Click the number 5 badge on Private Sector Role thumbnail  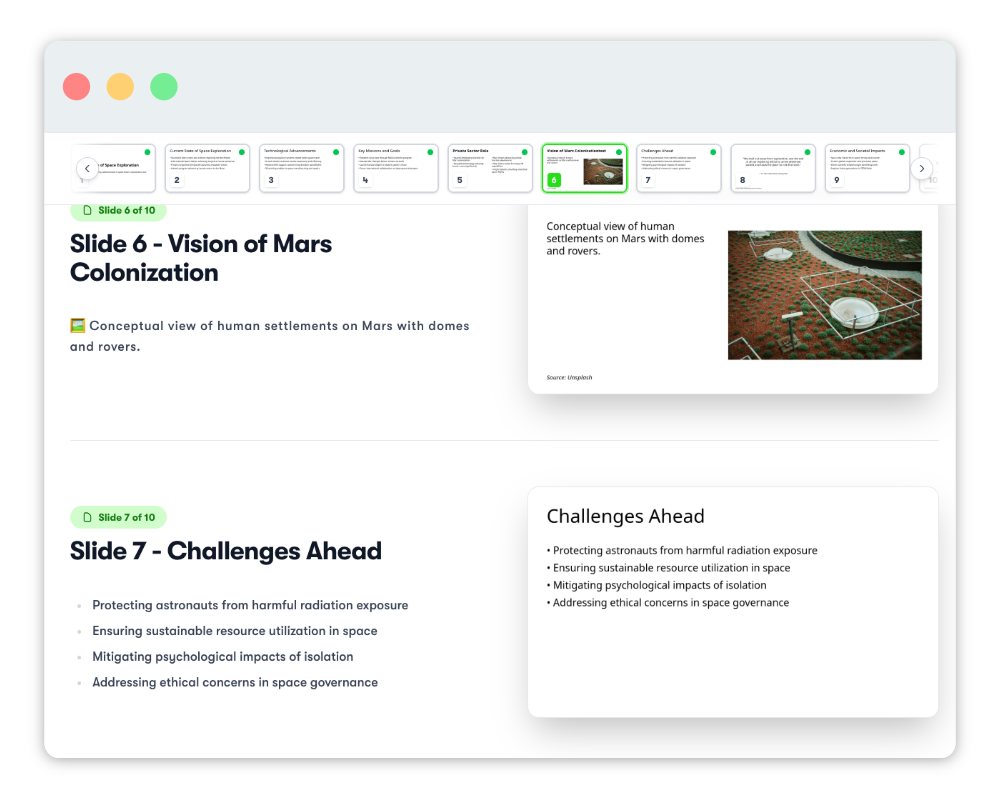(458, 181)
